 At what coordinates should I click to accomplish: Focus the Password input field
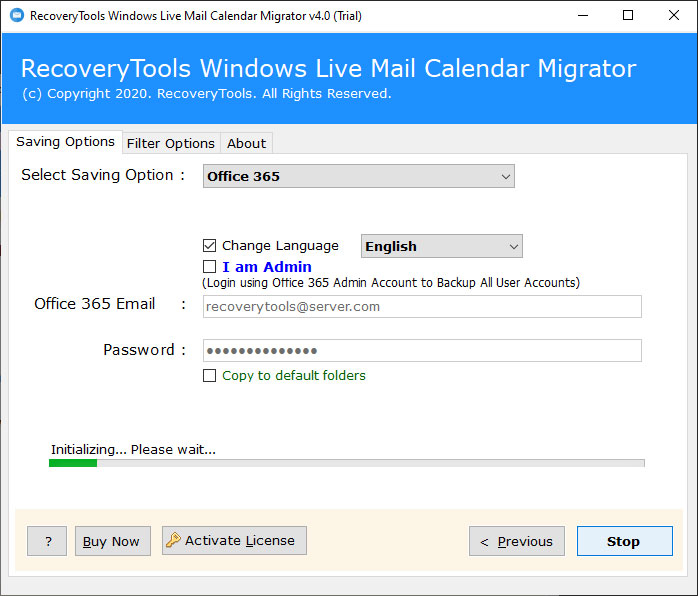click(x=422, y=351)
